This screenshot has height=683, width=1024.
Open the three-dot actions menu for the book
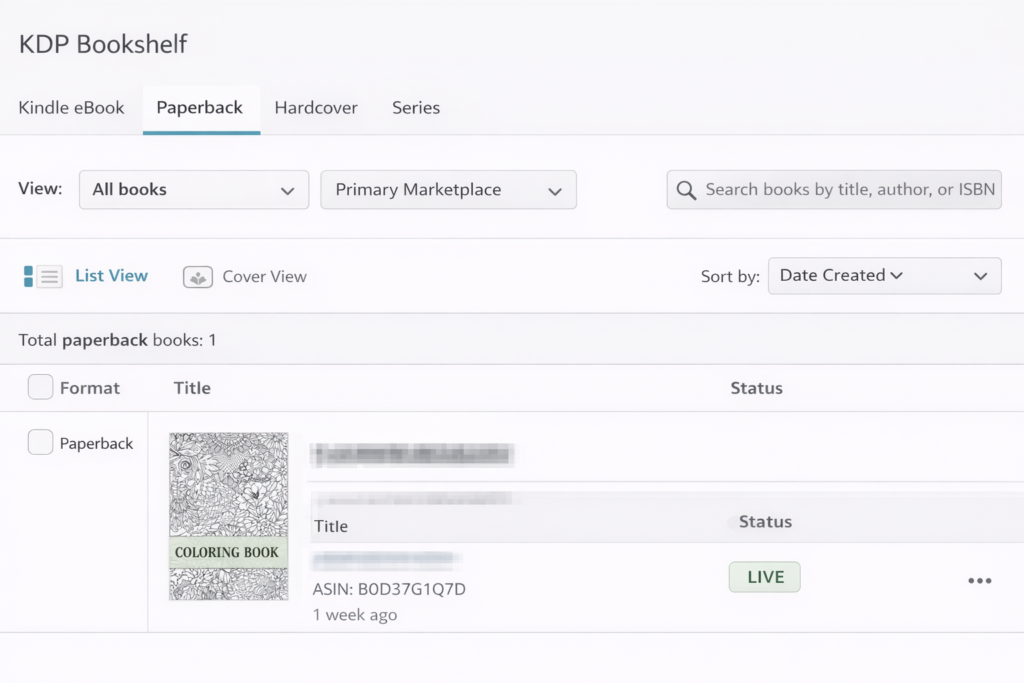979,580
